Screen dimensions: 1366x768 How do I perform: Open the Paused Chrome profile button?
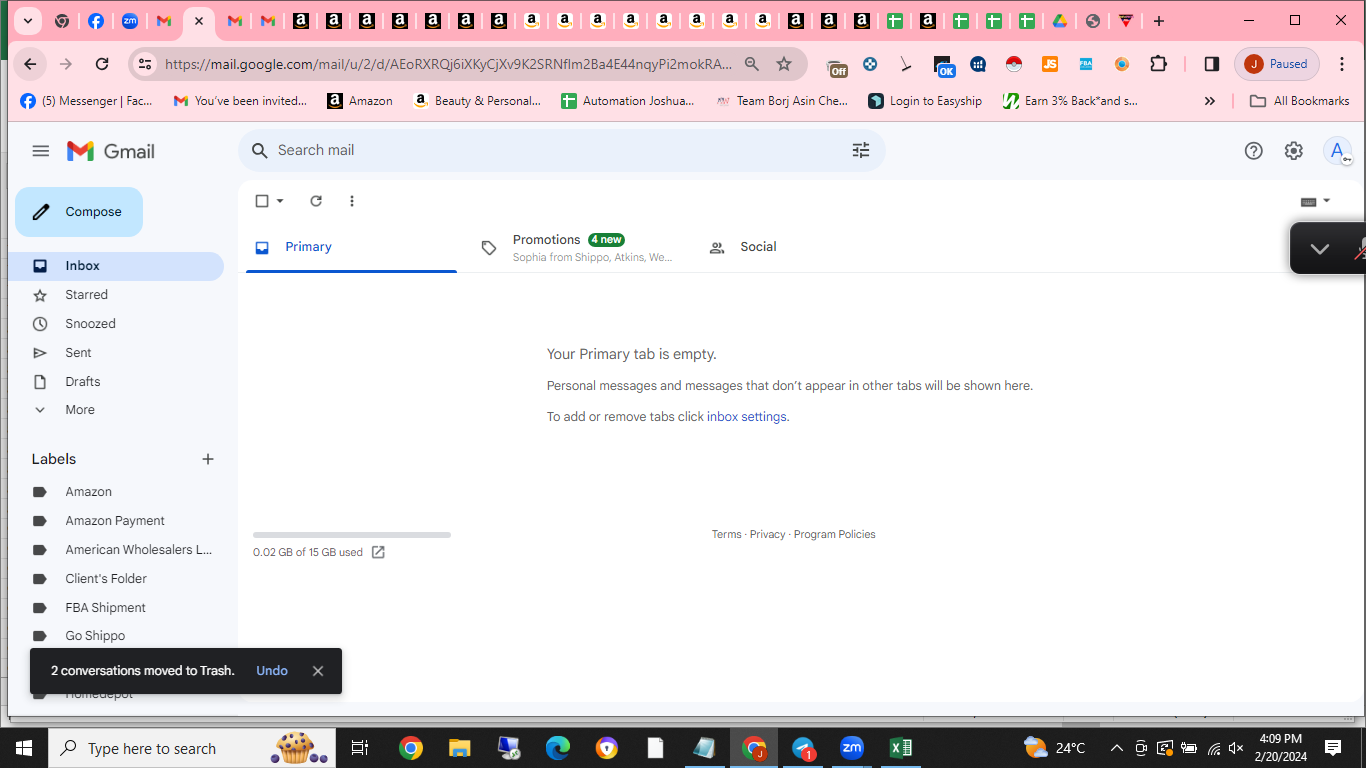coord(1277,64)
